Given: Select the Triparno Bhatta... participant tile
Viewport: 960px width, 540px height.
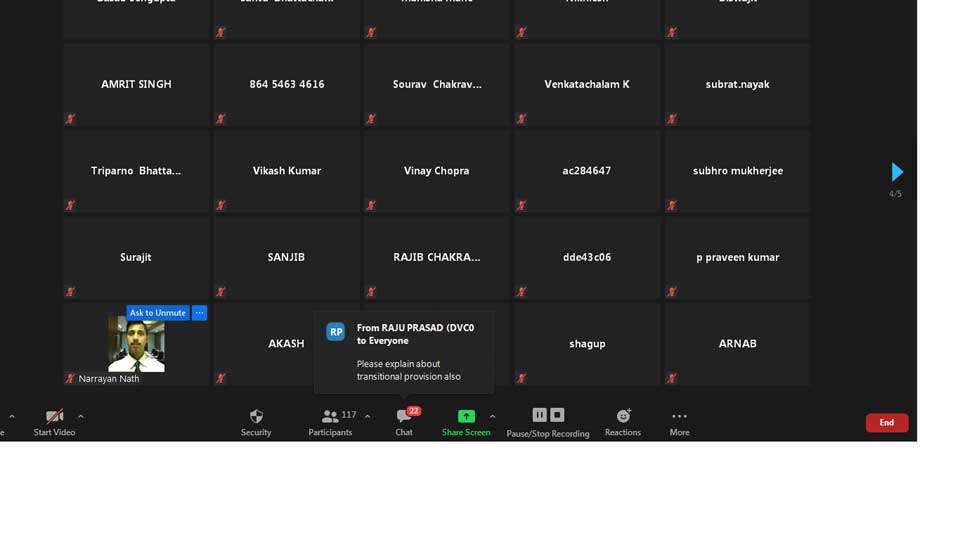Looking at the screenshot, I should 137,171.
